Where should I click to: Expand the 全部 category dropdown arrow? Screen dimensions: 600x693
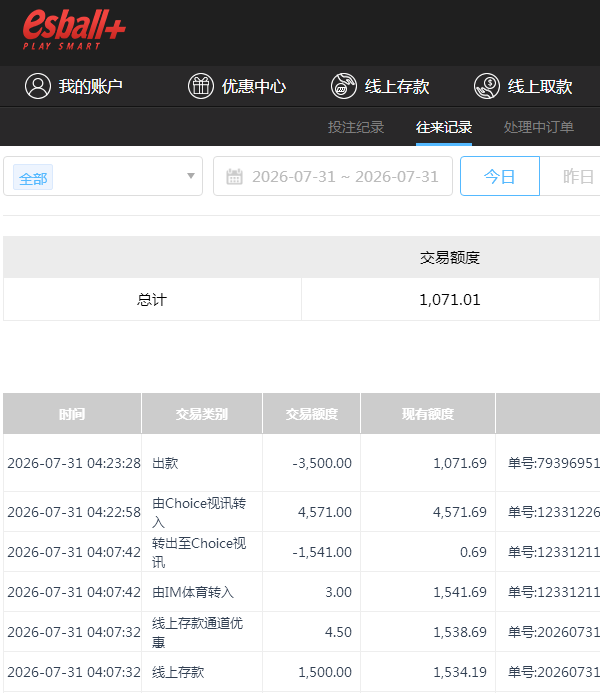click(x=191, y=176)
